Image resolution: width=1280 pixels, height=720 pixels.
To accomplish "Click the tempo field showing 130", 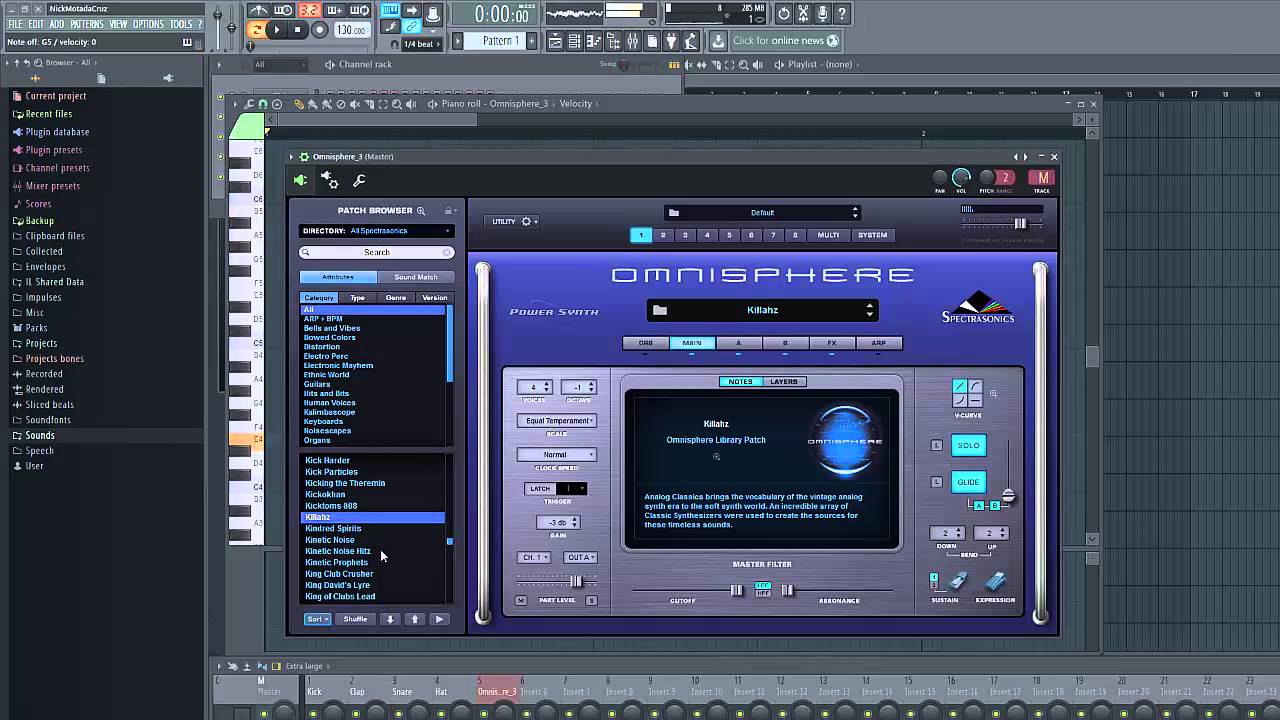I will click(351, 30).
